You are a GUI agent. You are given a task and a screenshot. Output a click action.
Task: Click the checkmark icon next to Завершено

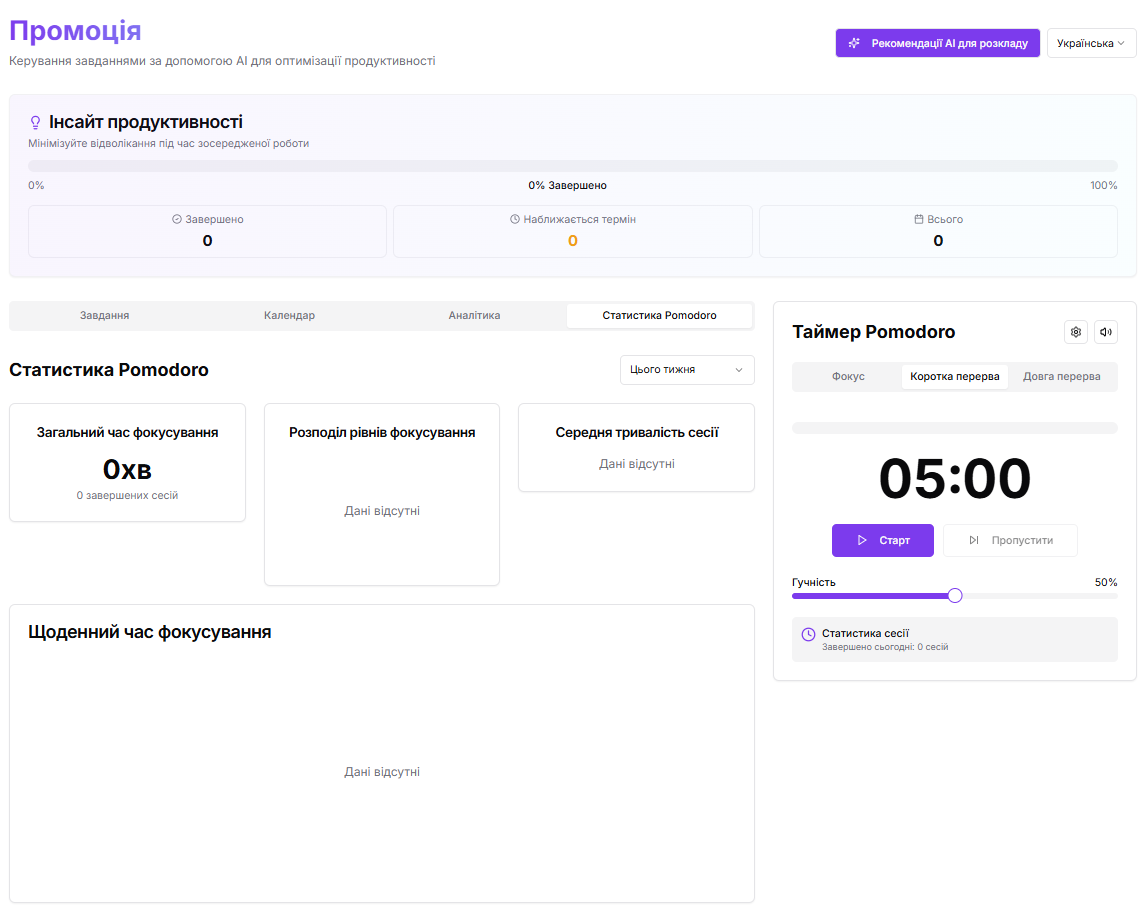pos(177,219)
